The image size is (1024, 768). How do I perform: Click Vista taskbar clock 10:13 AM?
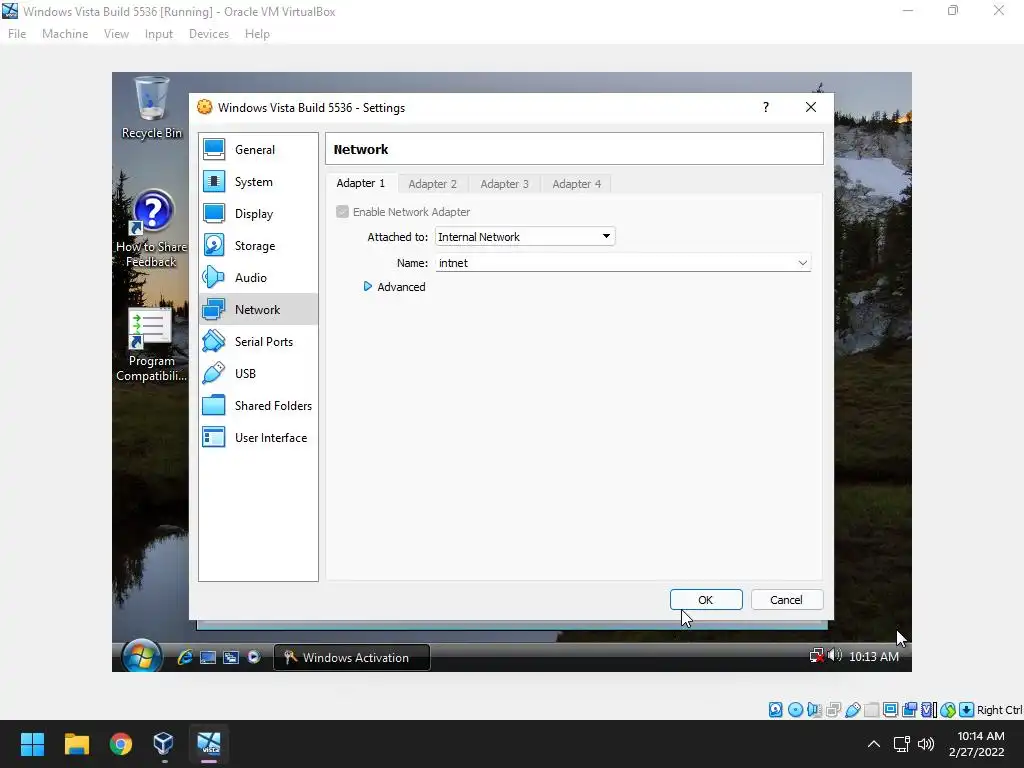pos(874,656)
